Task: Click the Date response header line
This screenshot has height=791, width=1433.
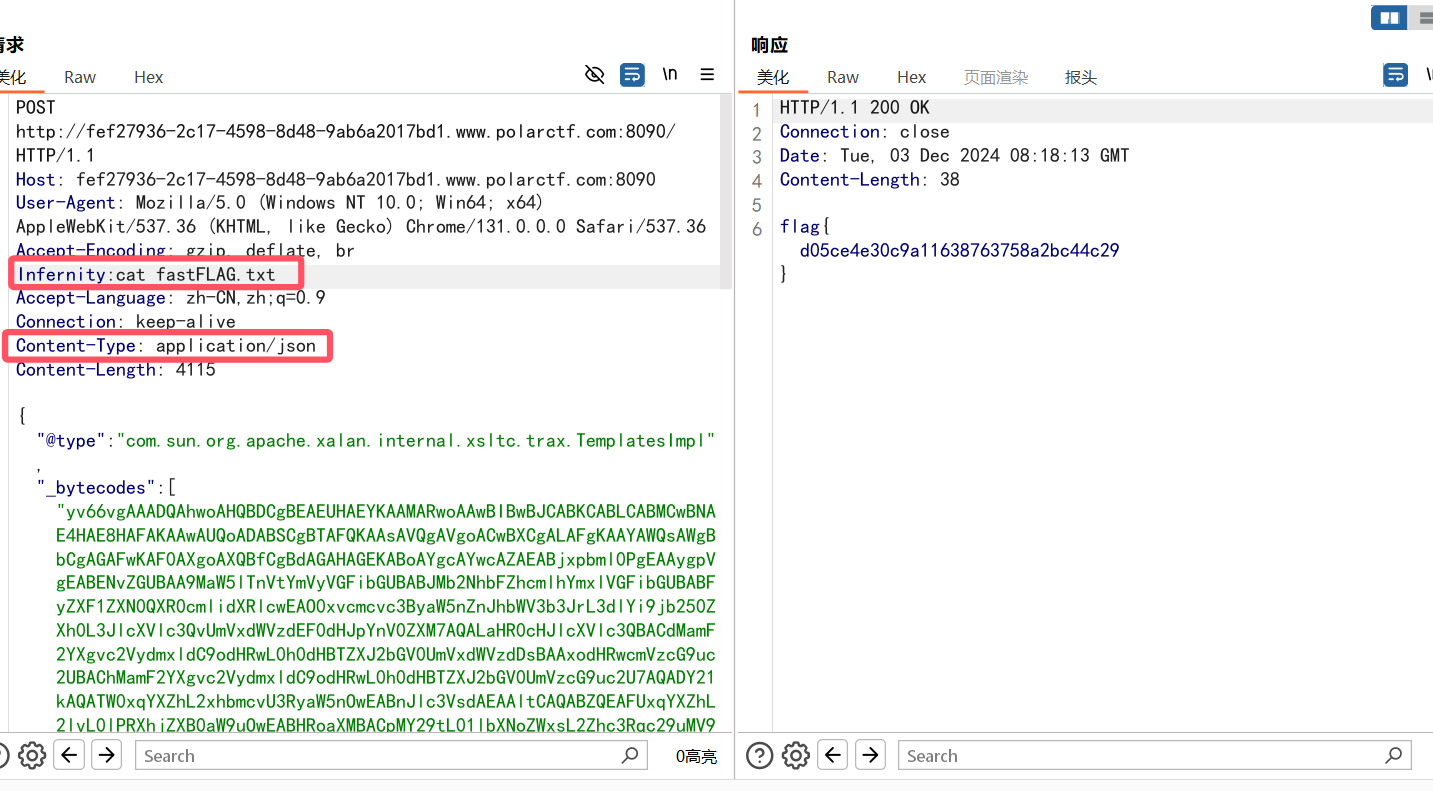Action: click(x=955, y=156)
